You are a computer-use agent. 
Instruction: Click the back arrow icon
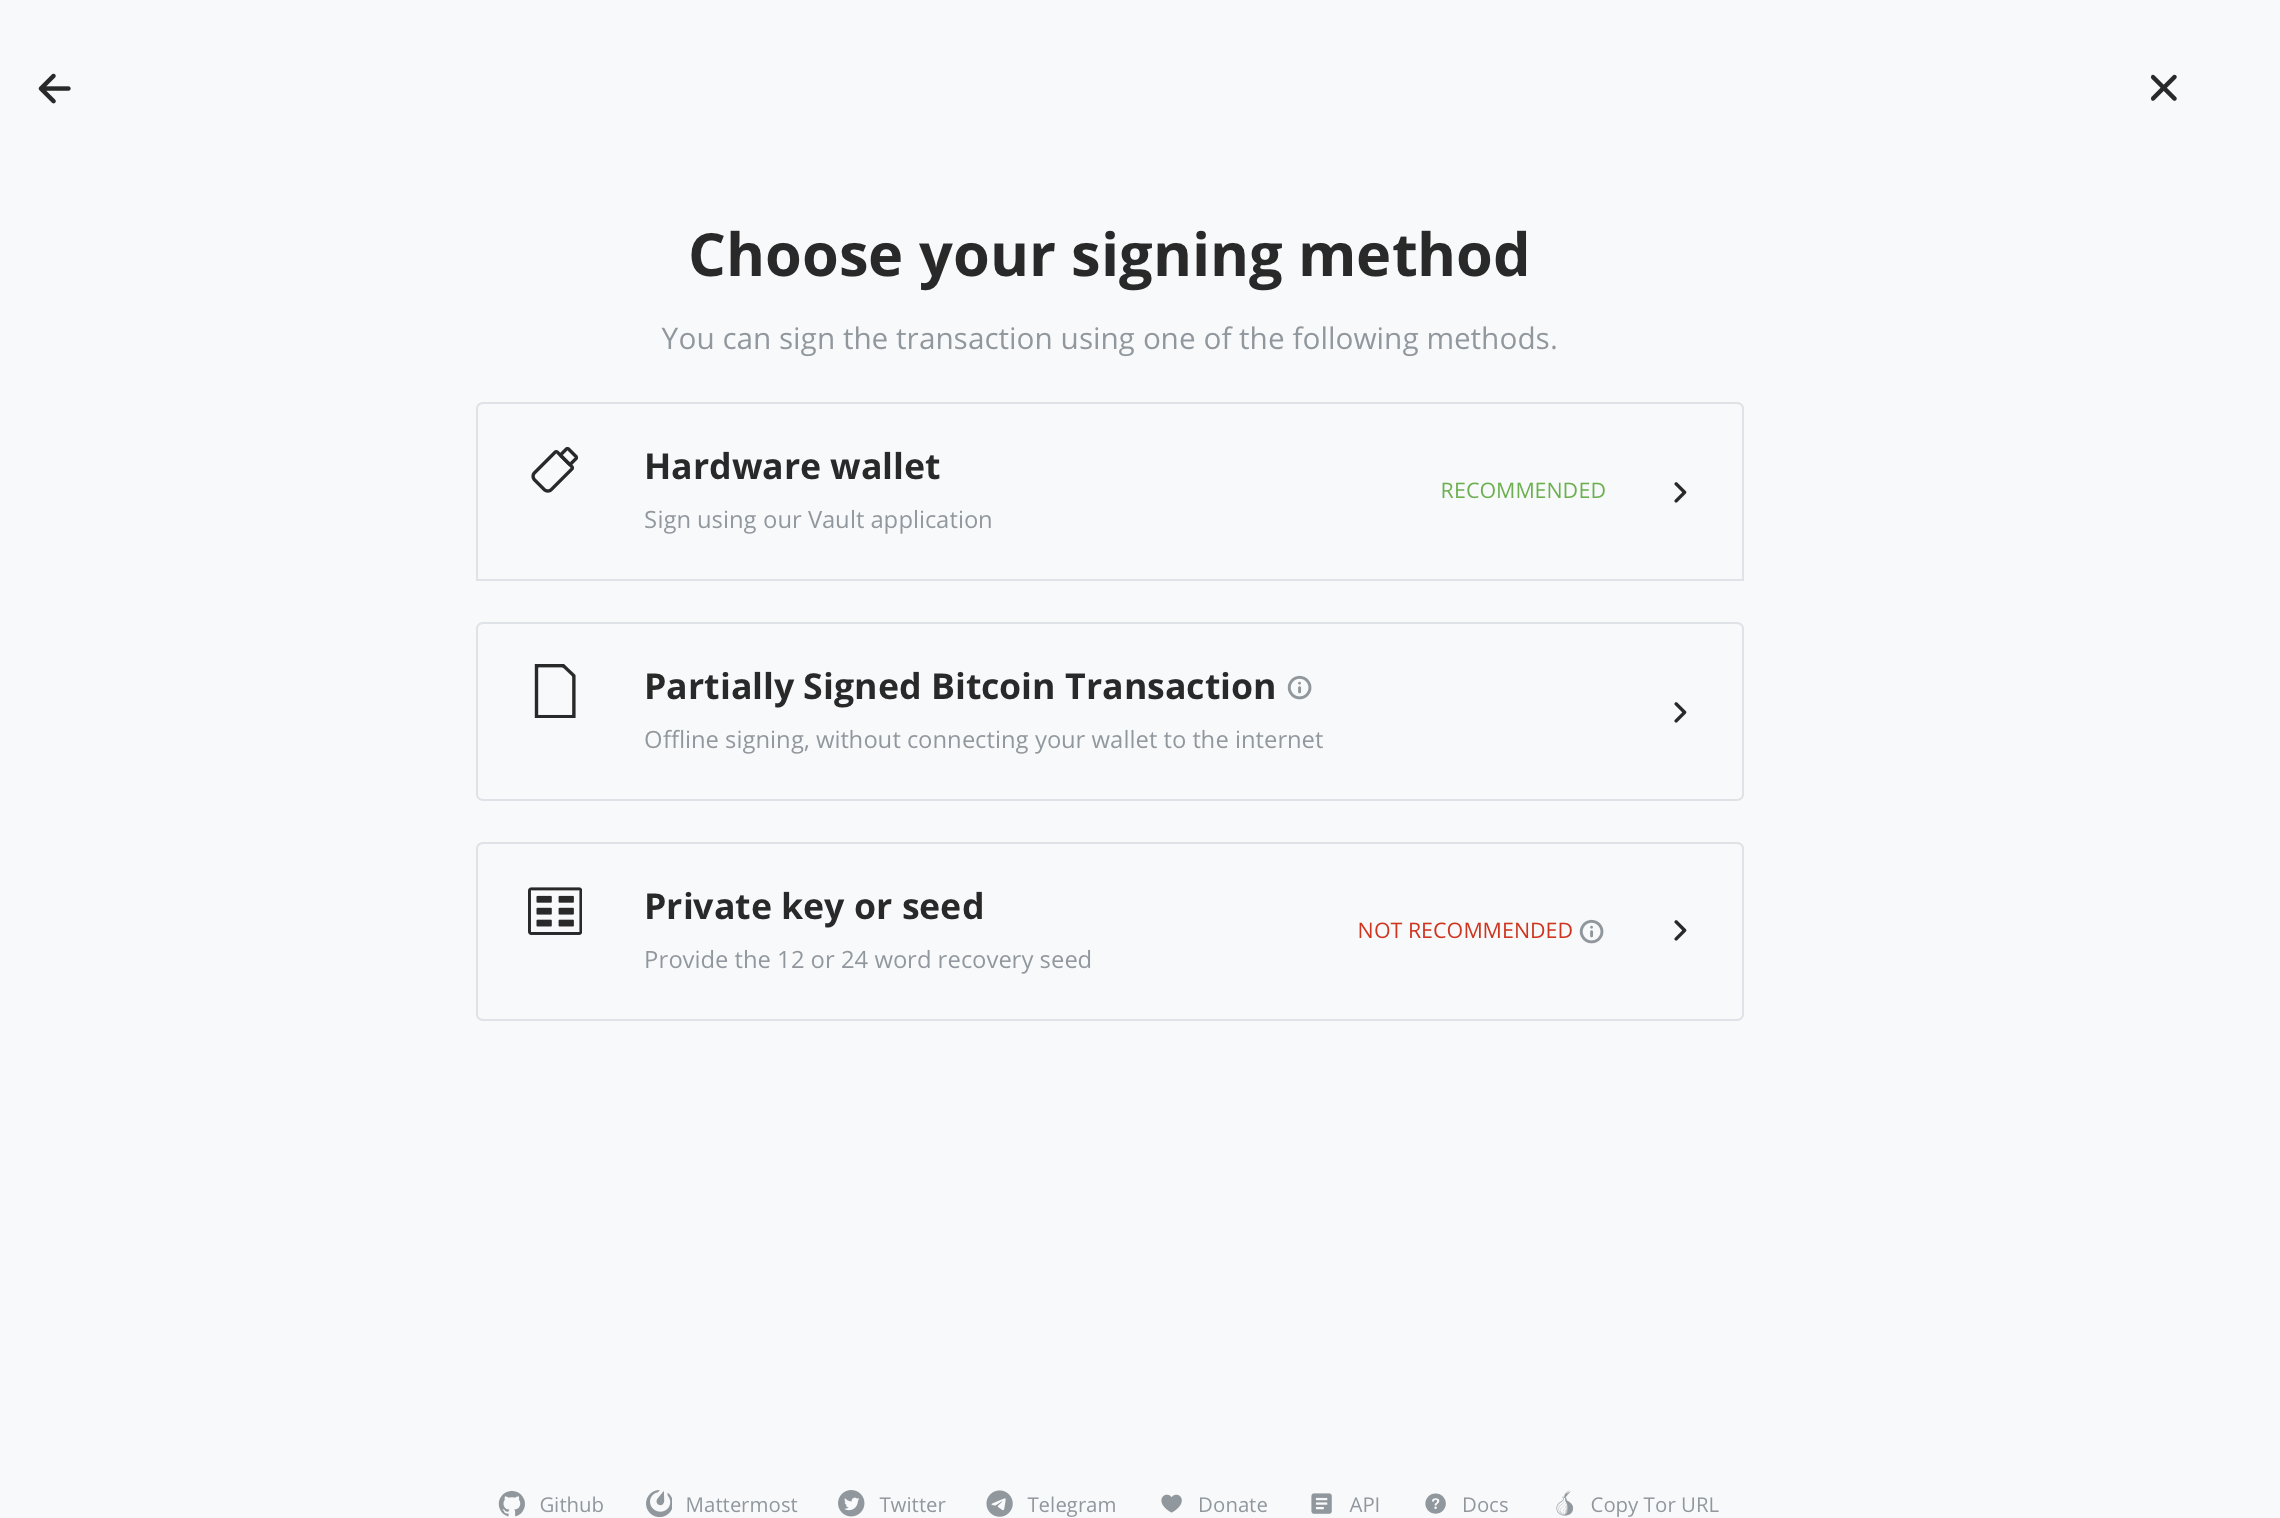(54, 89)
